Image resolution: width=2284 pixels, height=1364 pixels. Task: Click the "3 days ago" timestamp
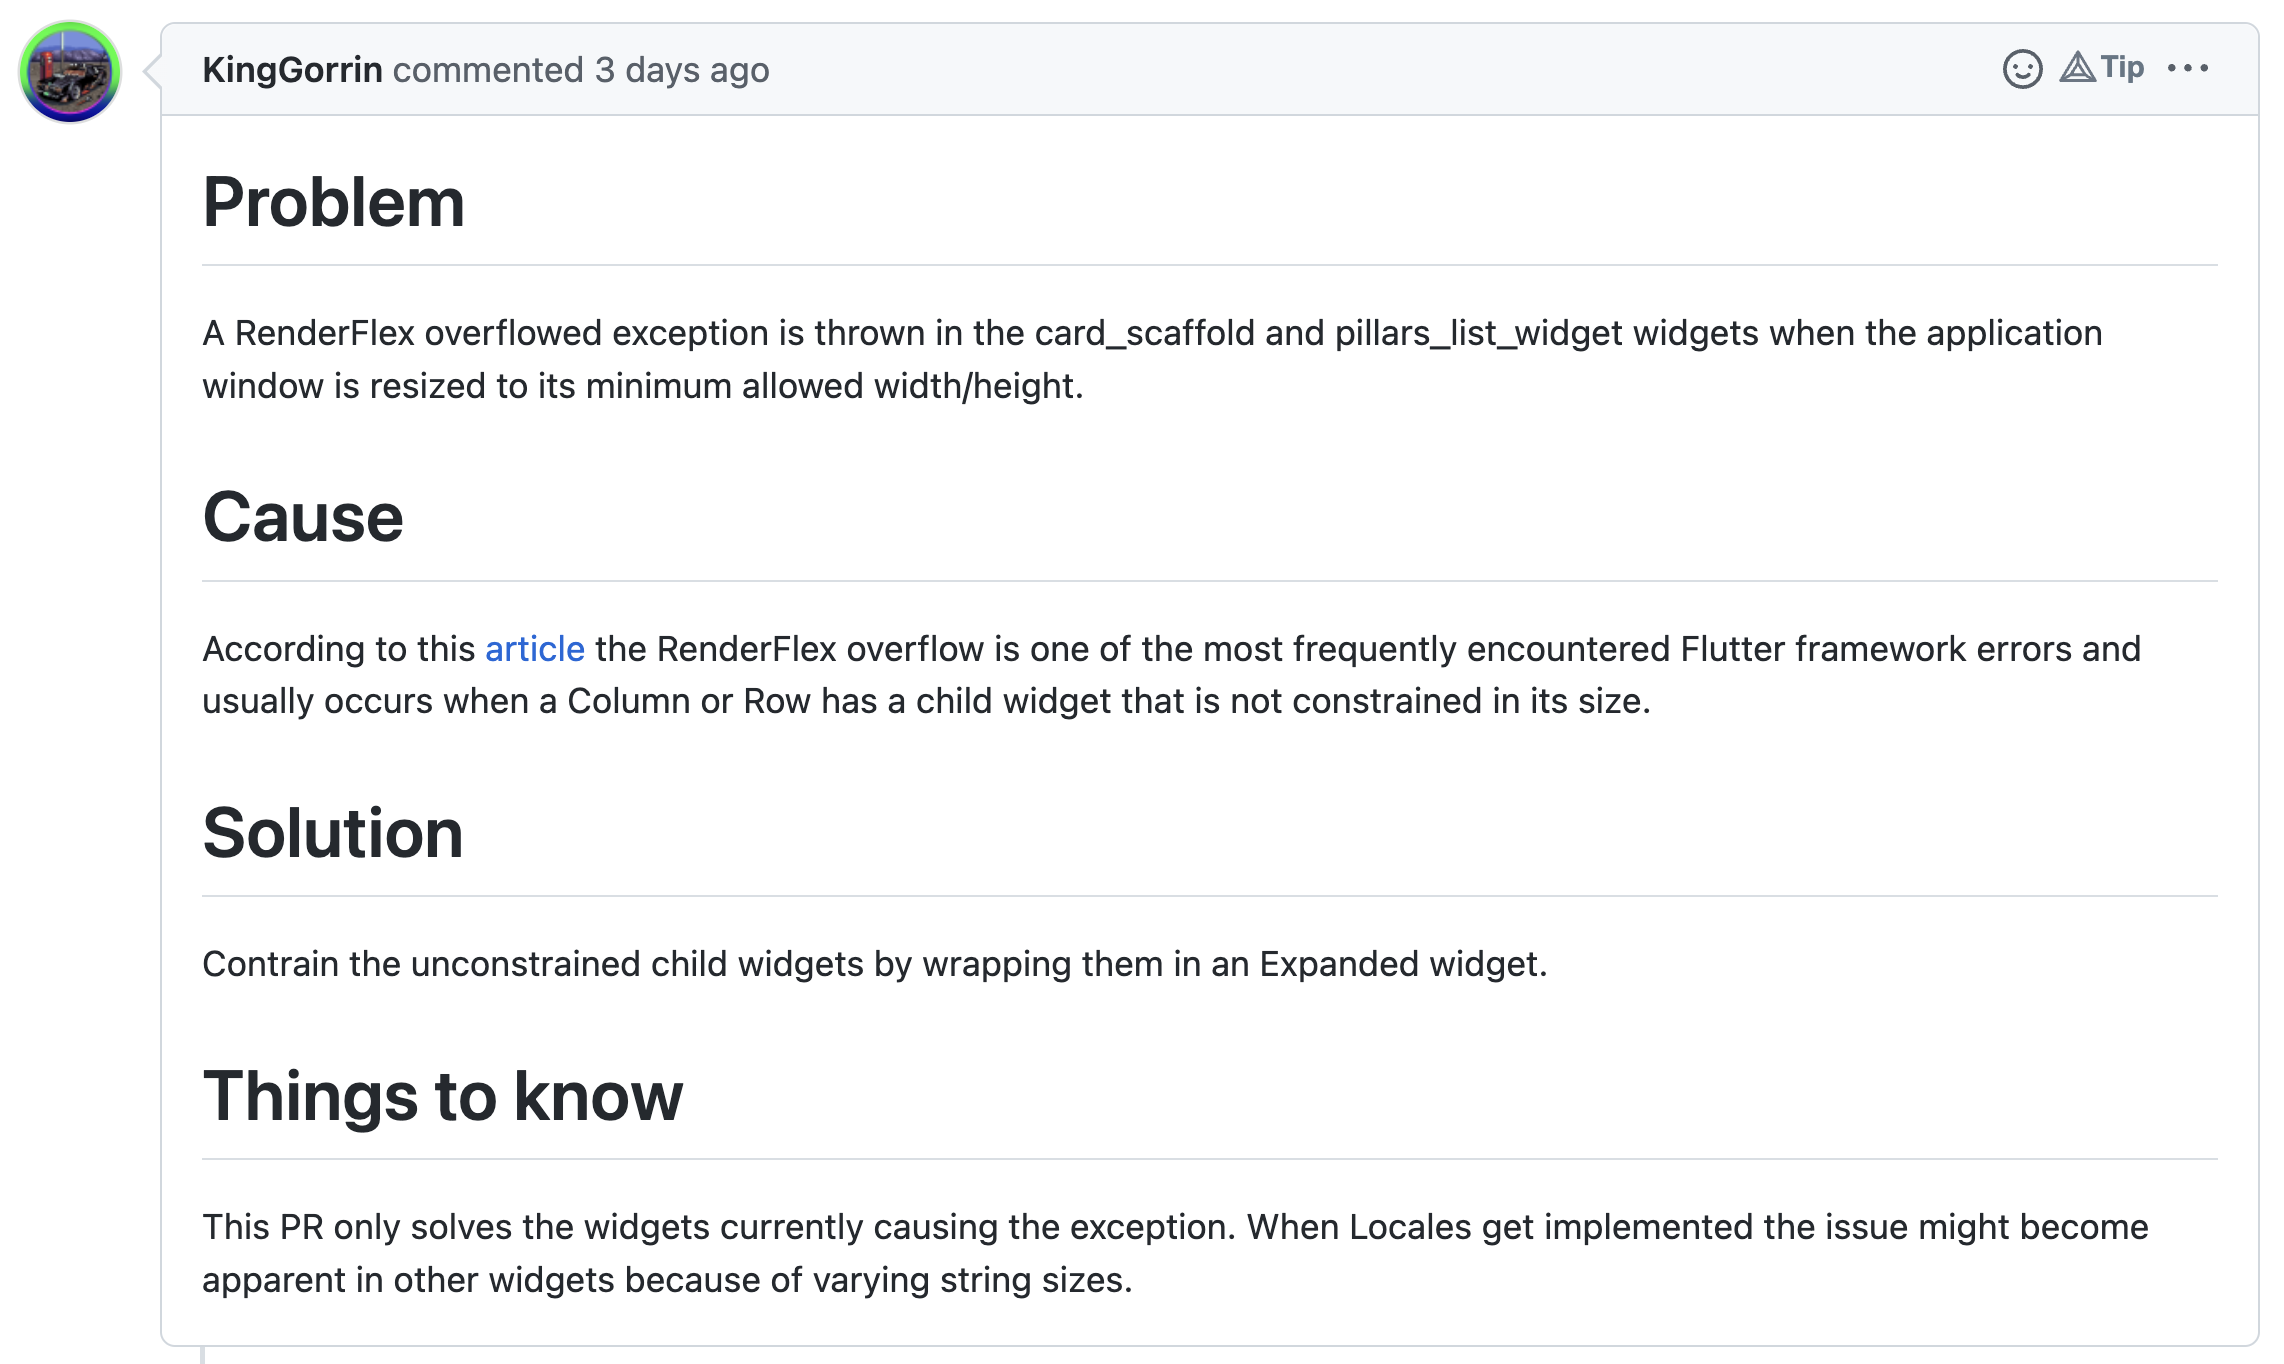click(x=682, y=70)
